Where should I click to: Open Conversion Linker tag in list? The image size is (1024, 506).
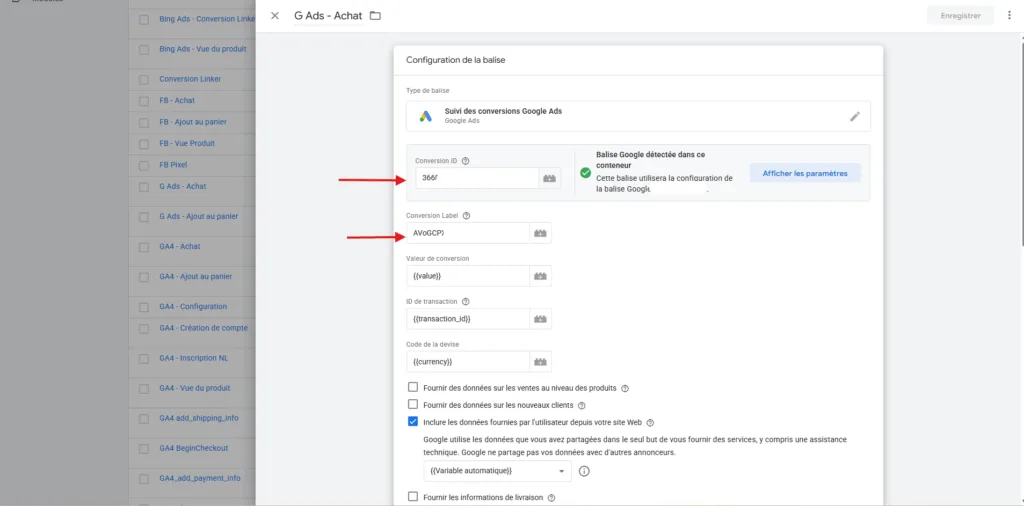pyautogui.click(x=190, y=78)
